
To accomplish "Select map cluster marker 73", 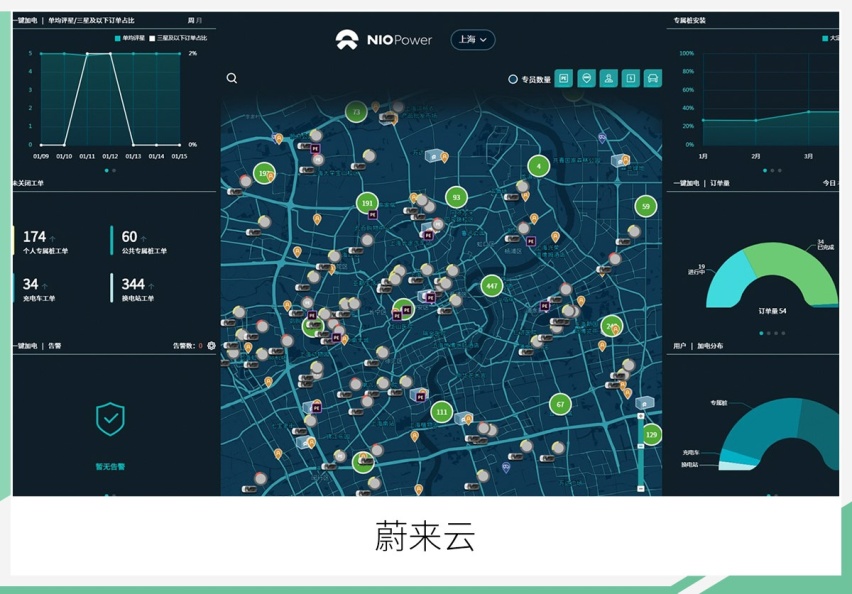I will (356, 112).
